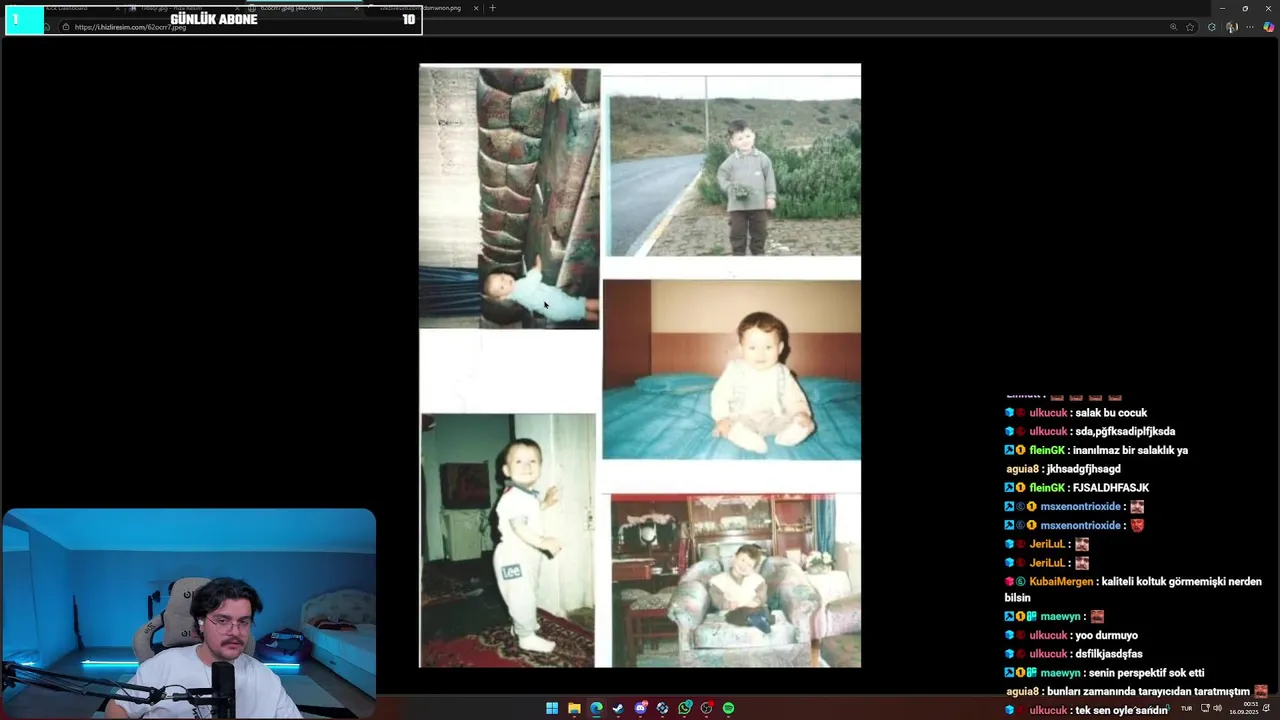Open File Explorer from the taskbar
The width and height of the screenshot is (1280, 720).
coord(574,708)
